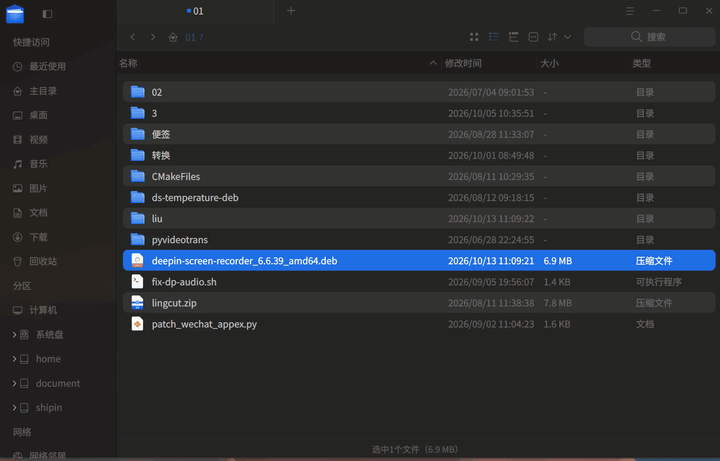This screenshot has height=461, width=720.
Task: Select the liu folder icon
Action: (x=137, y=219)
